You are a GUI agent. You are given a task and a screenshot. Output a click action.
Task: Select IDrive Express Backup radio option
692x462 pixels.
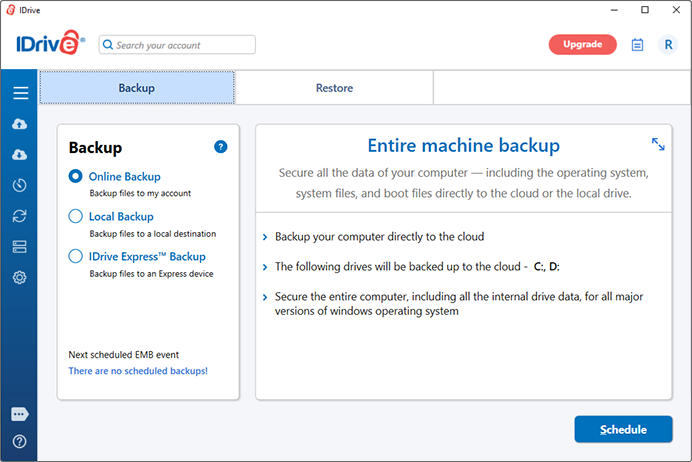pos(76,257)
